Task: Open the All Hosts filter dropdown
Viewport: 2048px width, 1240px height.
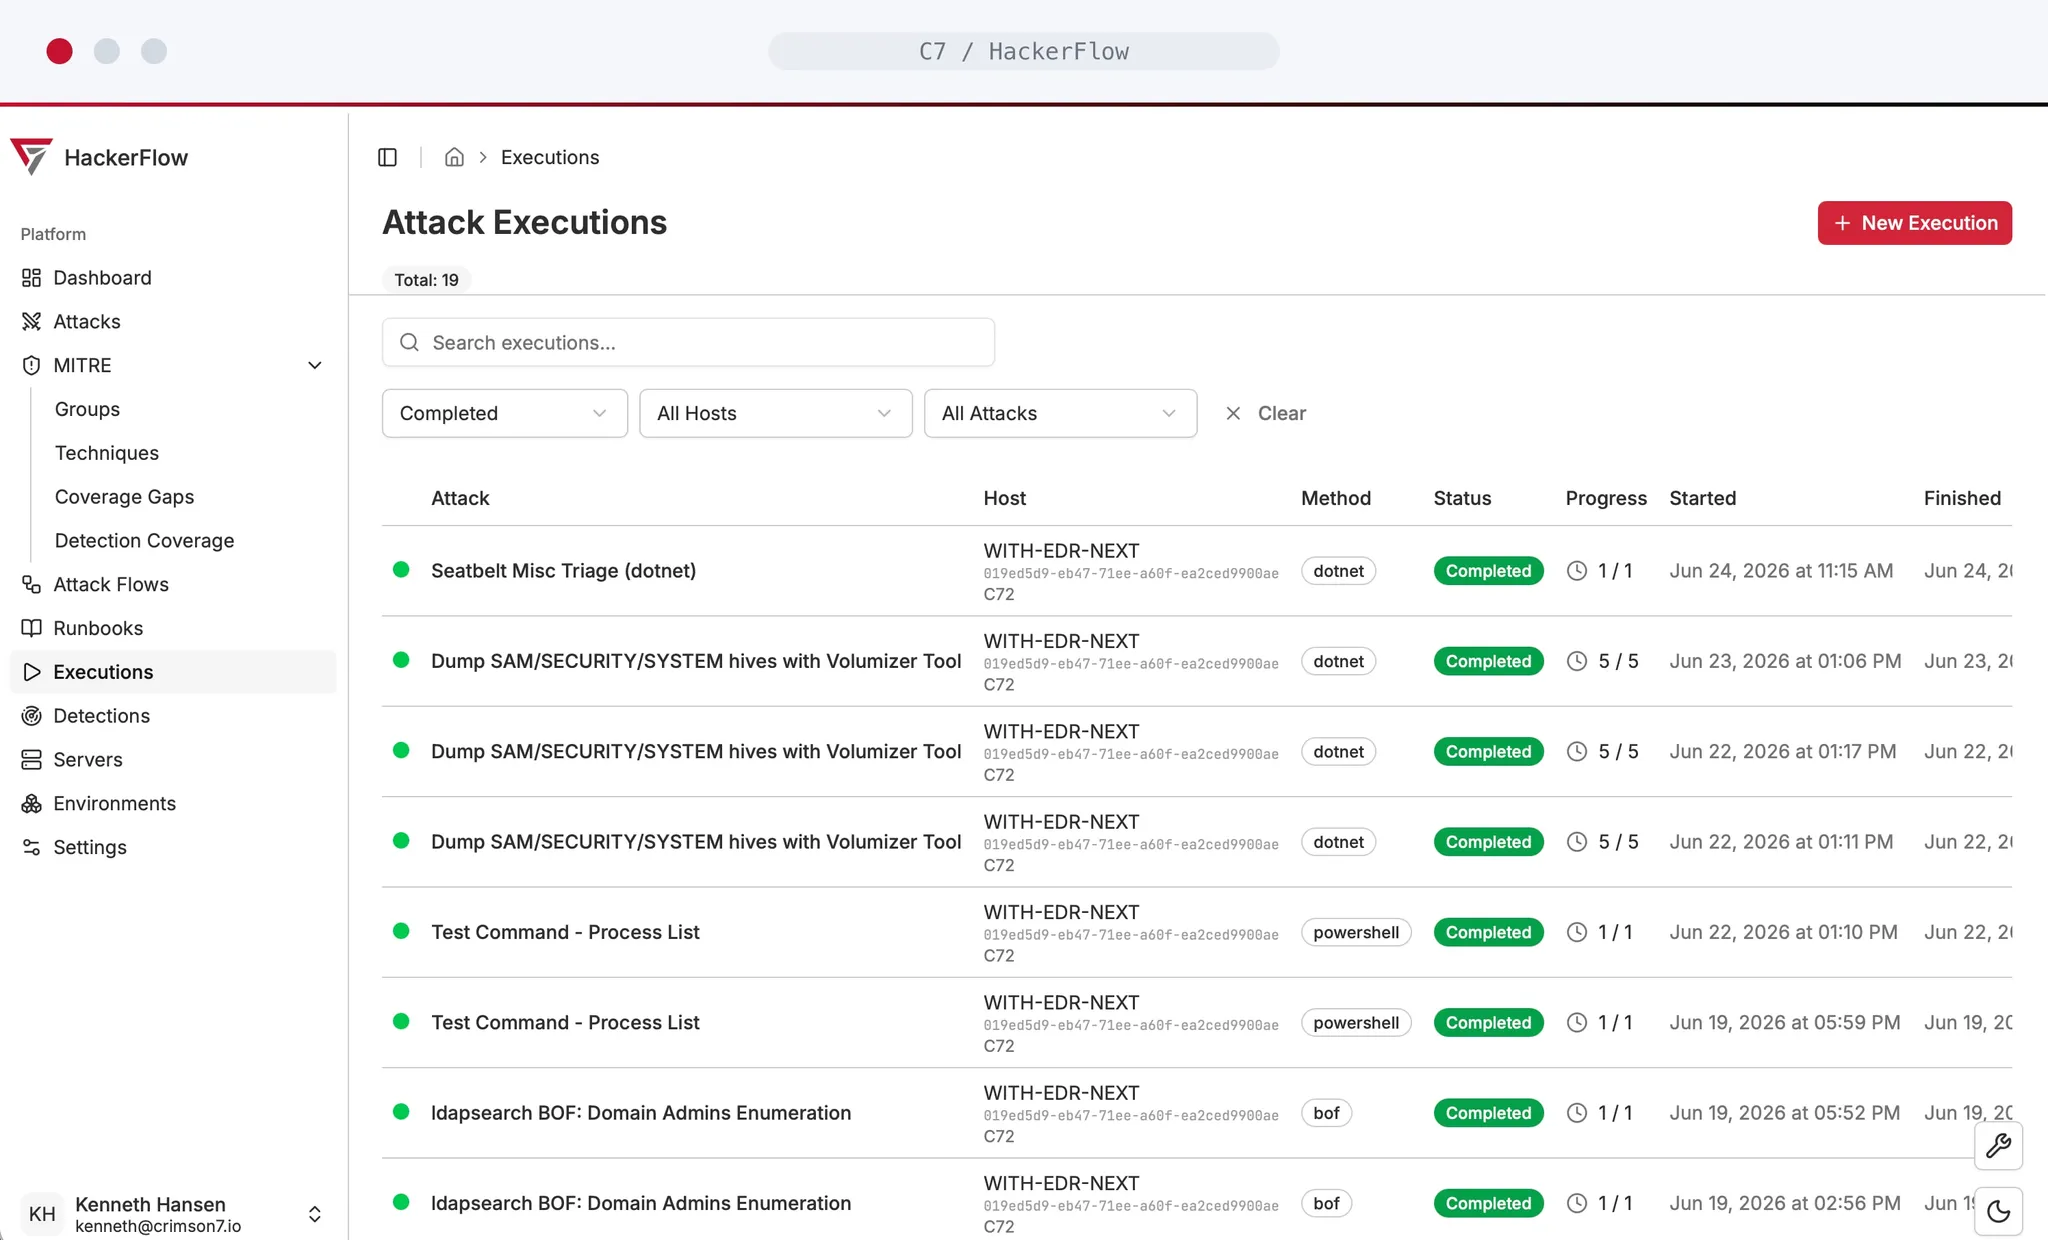Action: pos(775,413)
